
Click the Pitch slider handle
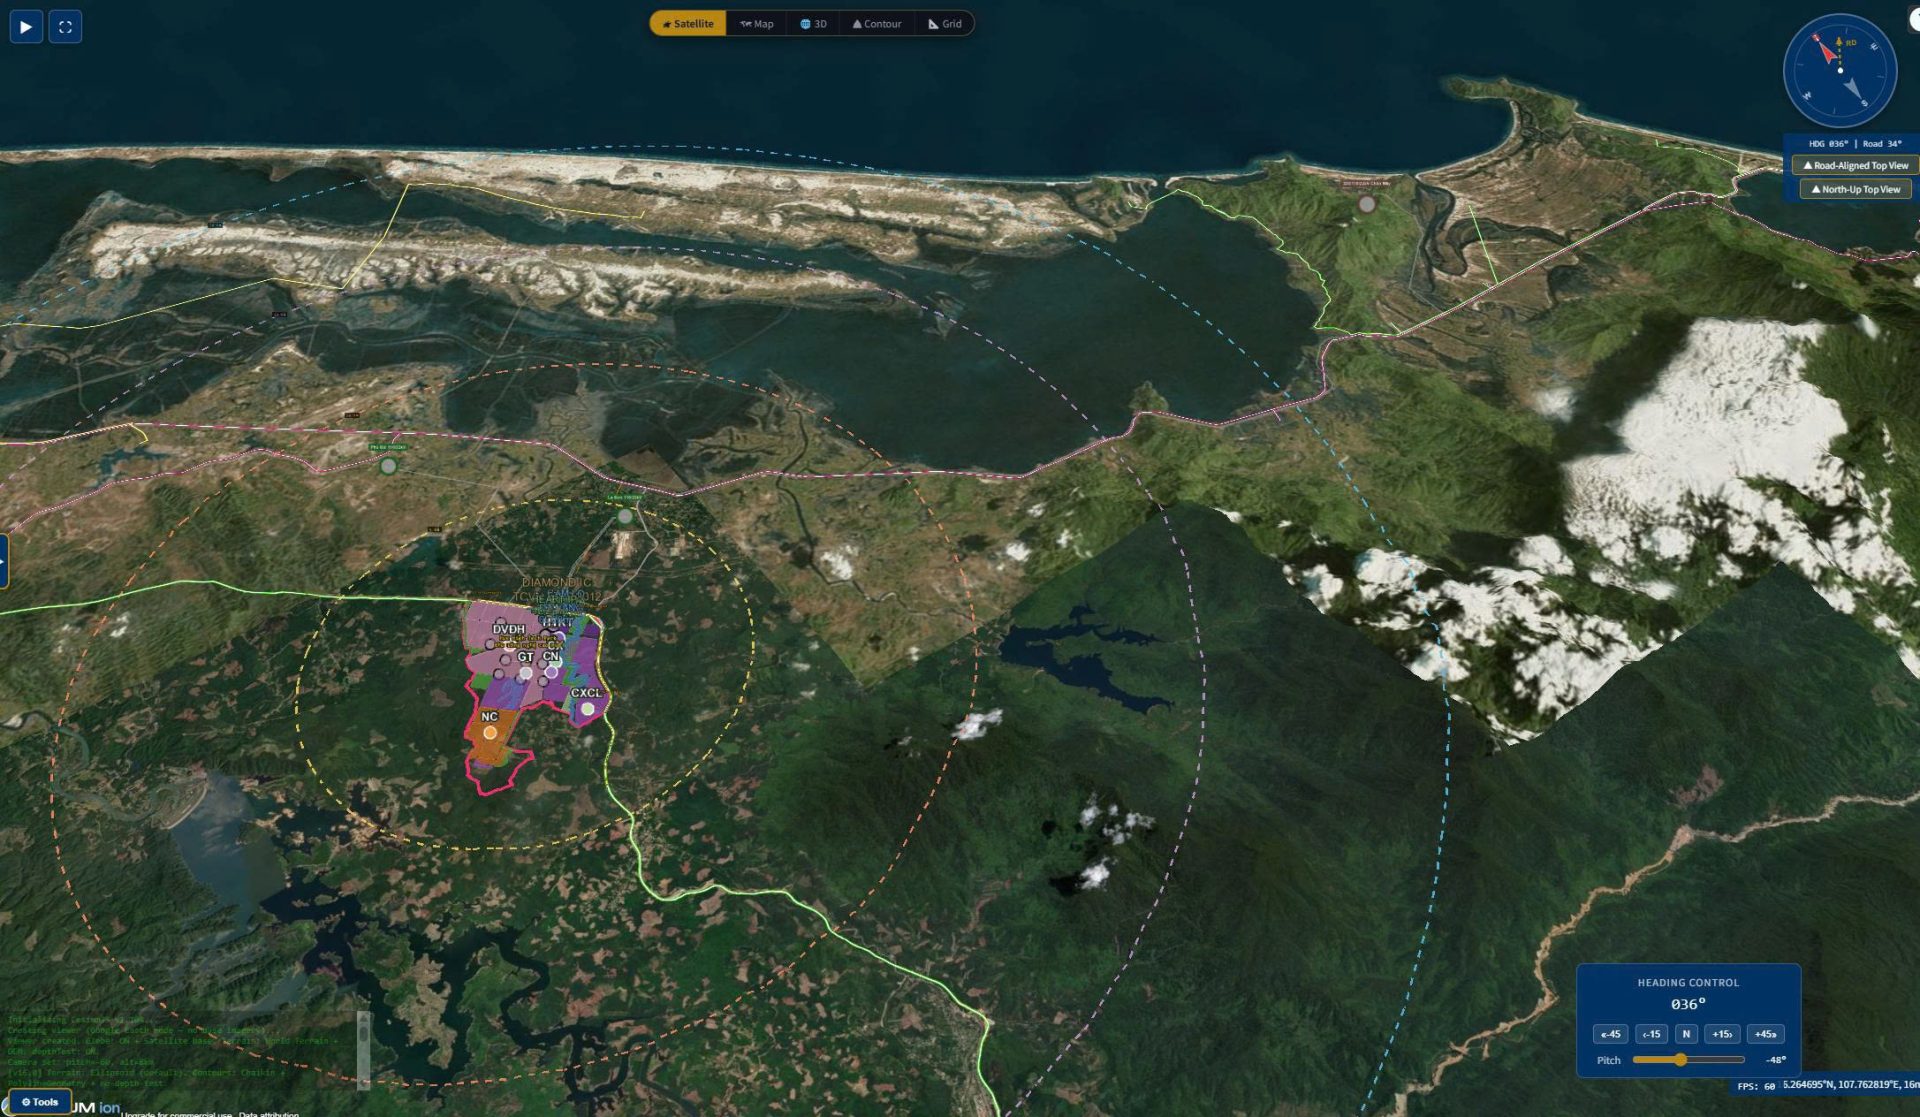click(1681, 1060)
